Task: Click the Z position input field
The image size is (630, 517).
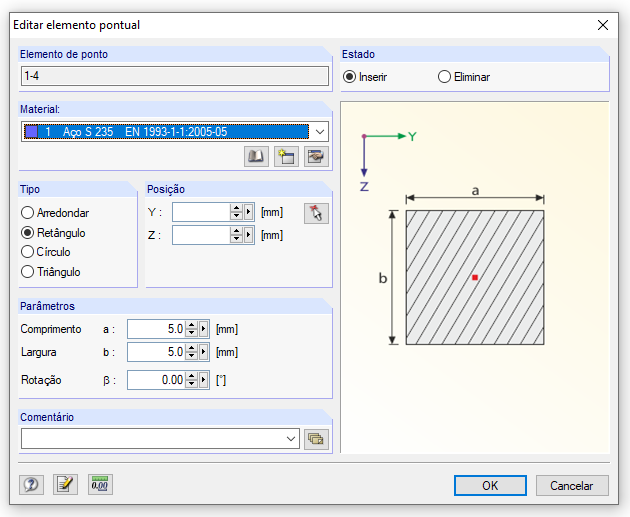Action: pos(201,235)
